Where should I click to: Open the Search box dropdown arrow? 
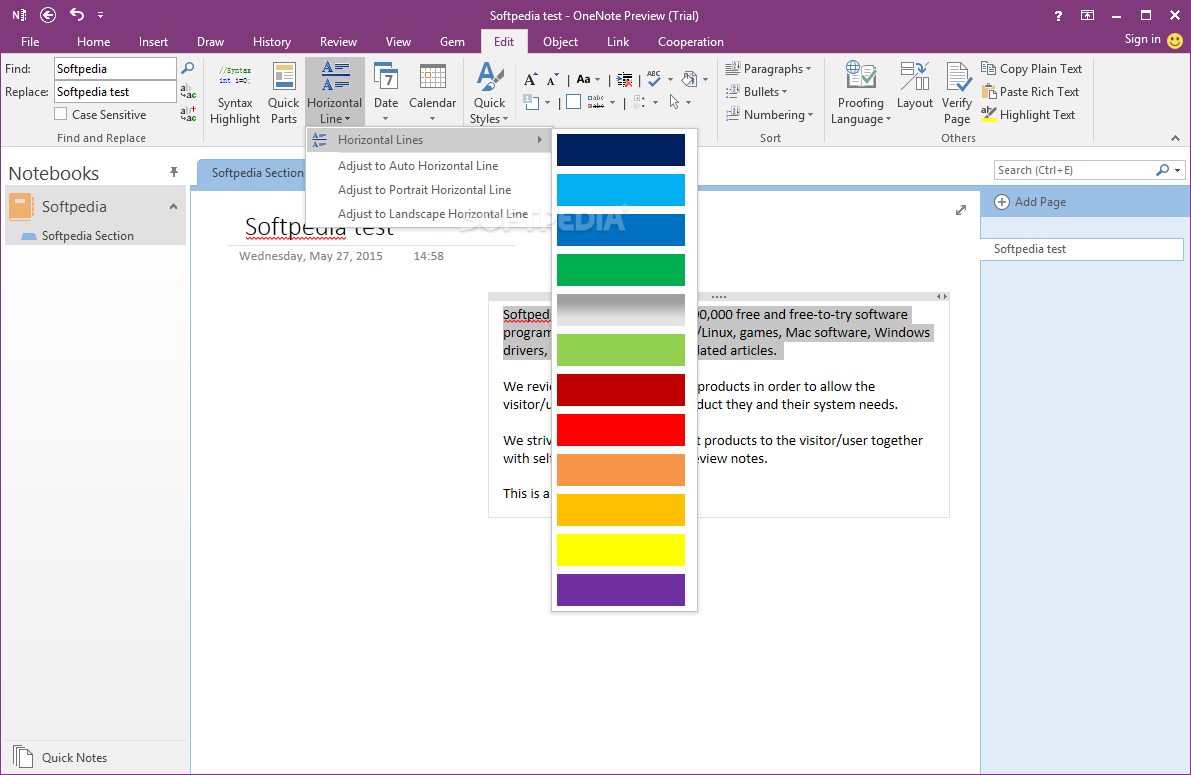[x=1177, y=170]
